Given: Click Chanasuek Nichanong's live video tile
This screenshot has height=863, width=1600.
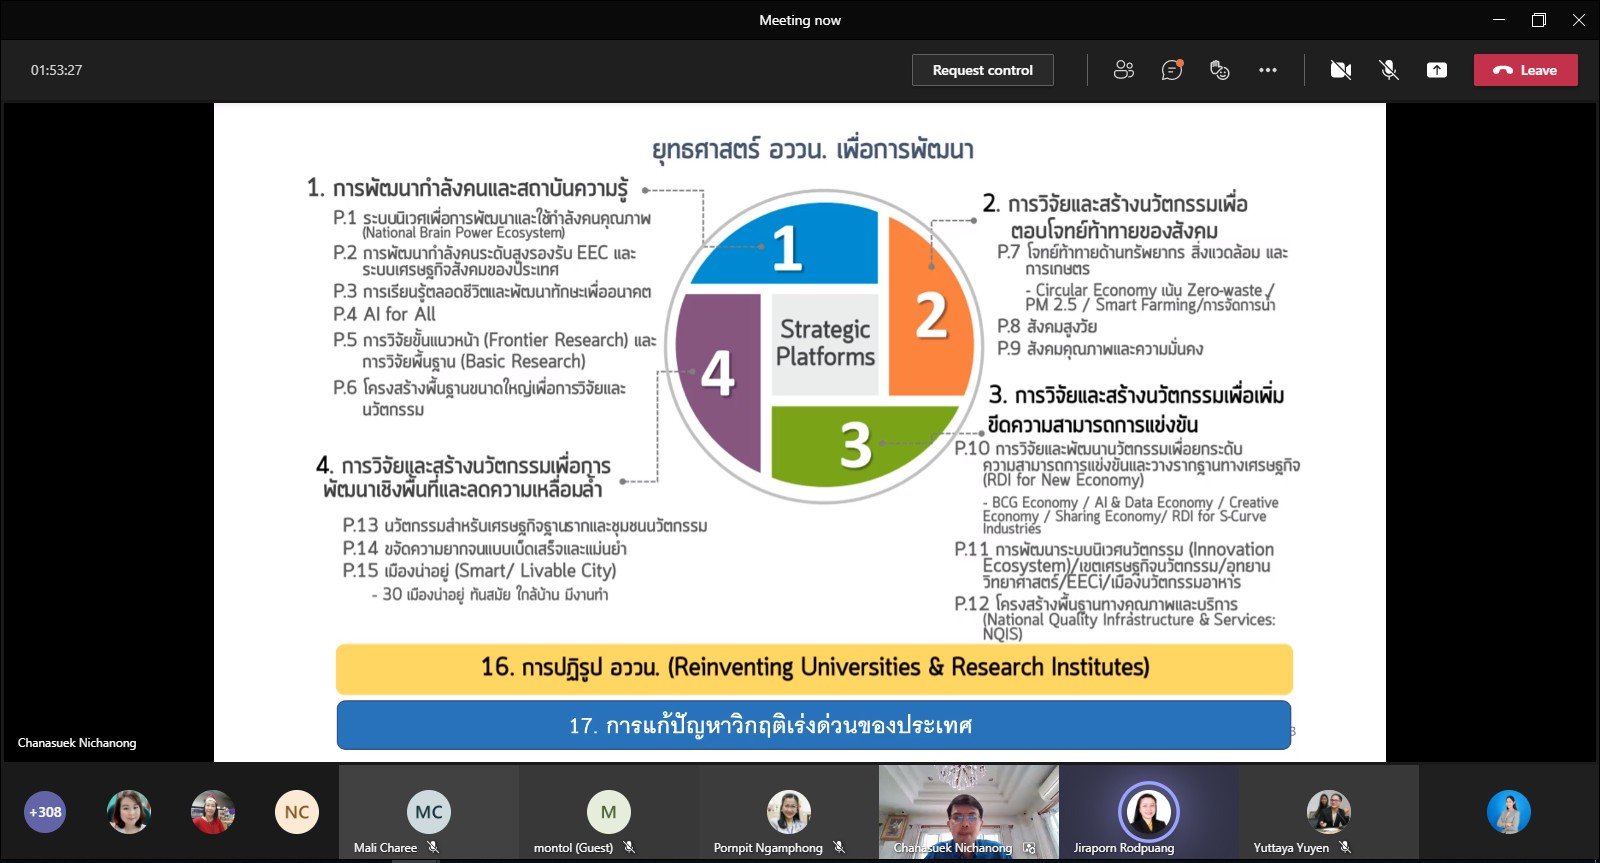Looking at the screenshot, I should 968,810.
